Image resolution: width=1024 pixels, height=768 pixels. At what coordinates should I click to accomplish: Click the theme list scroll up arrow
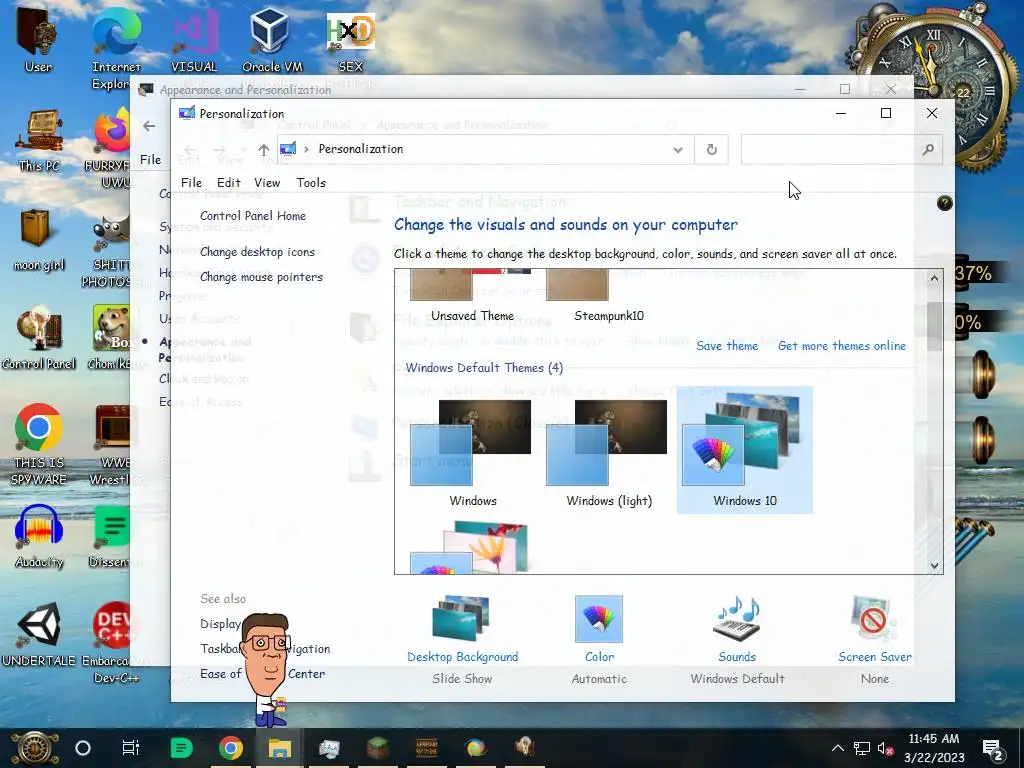tap(935, 278)
